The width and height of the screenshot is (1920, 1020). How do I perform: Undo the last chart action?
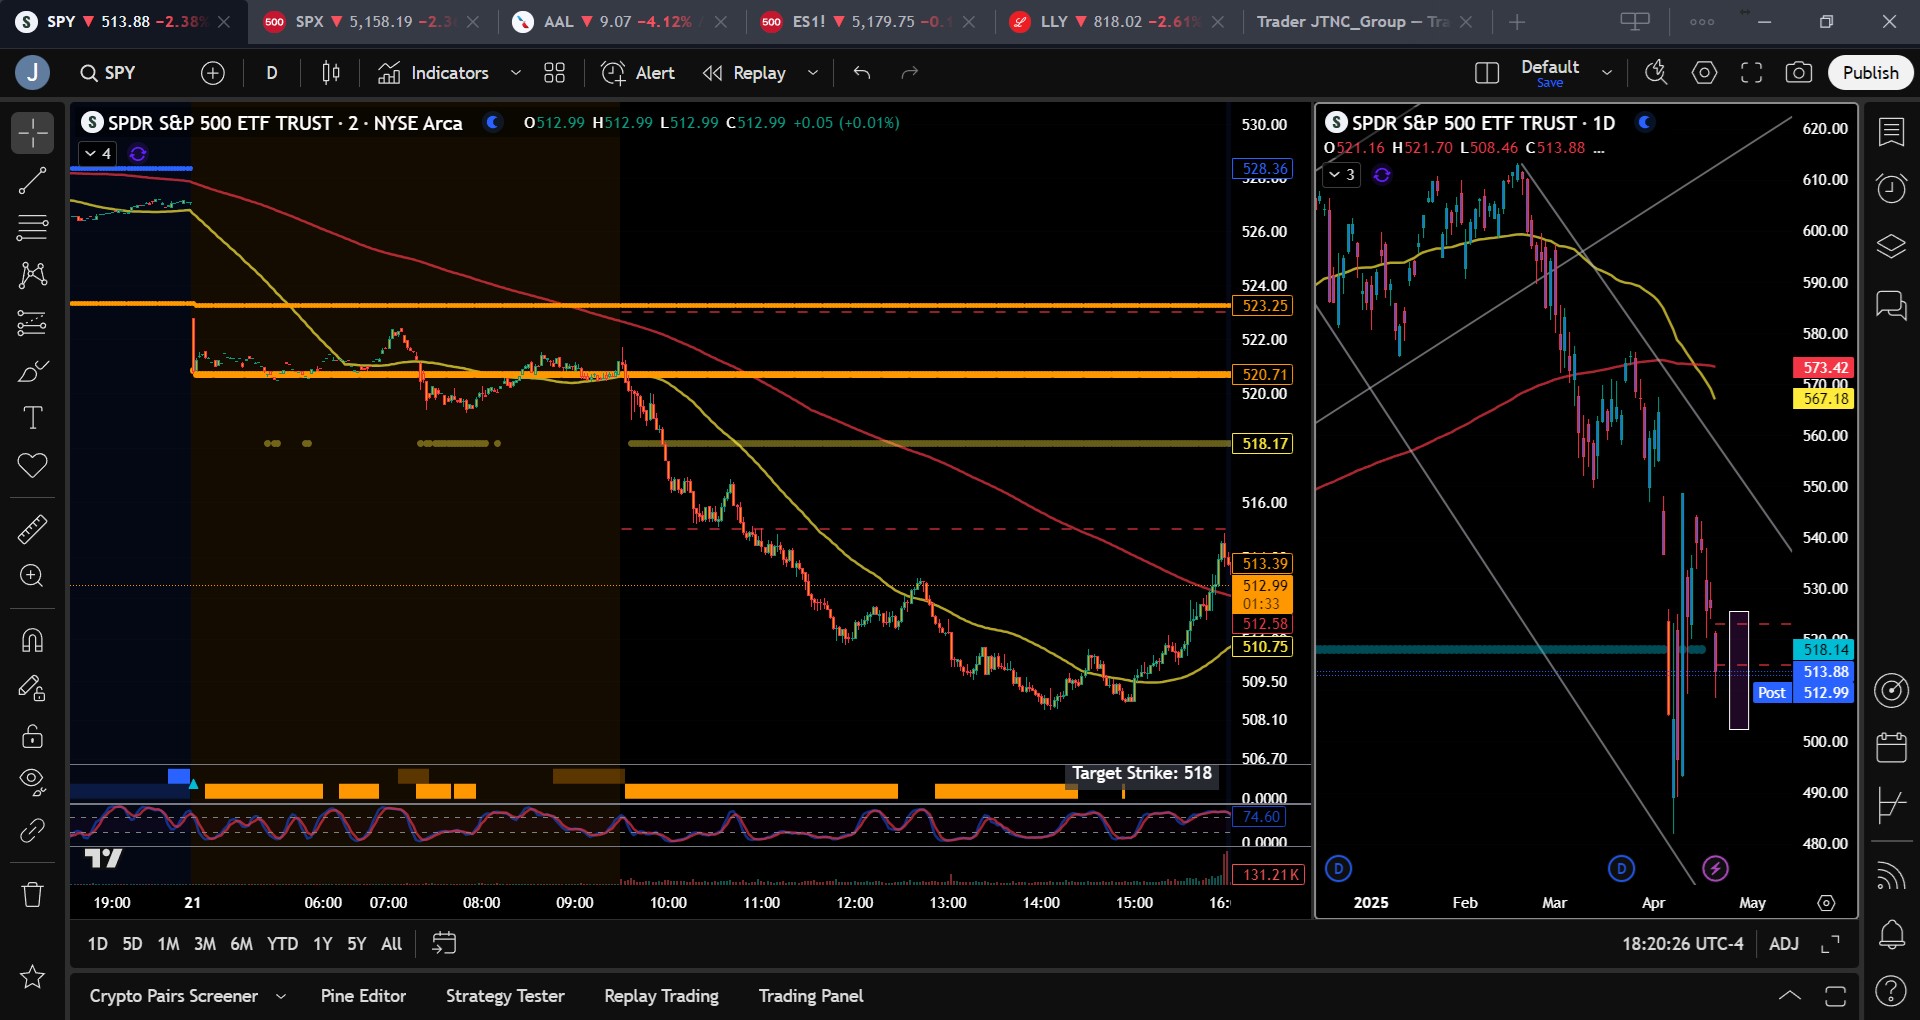tap(862, 73)
